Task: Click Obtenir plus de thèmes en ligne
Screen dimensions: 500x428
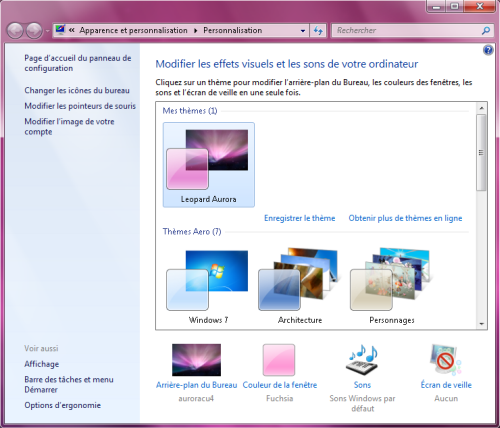Action: (x=405, y=218)
